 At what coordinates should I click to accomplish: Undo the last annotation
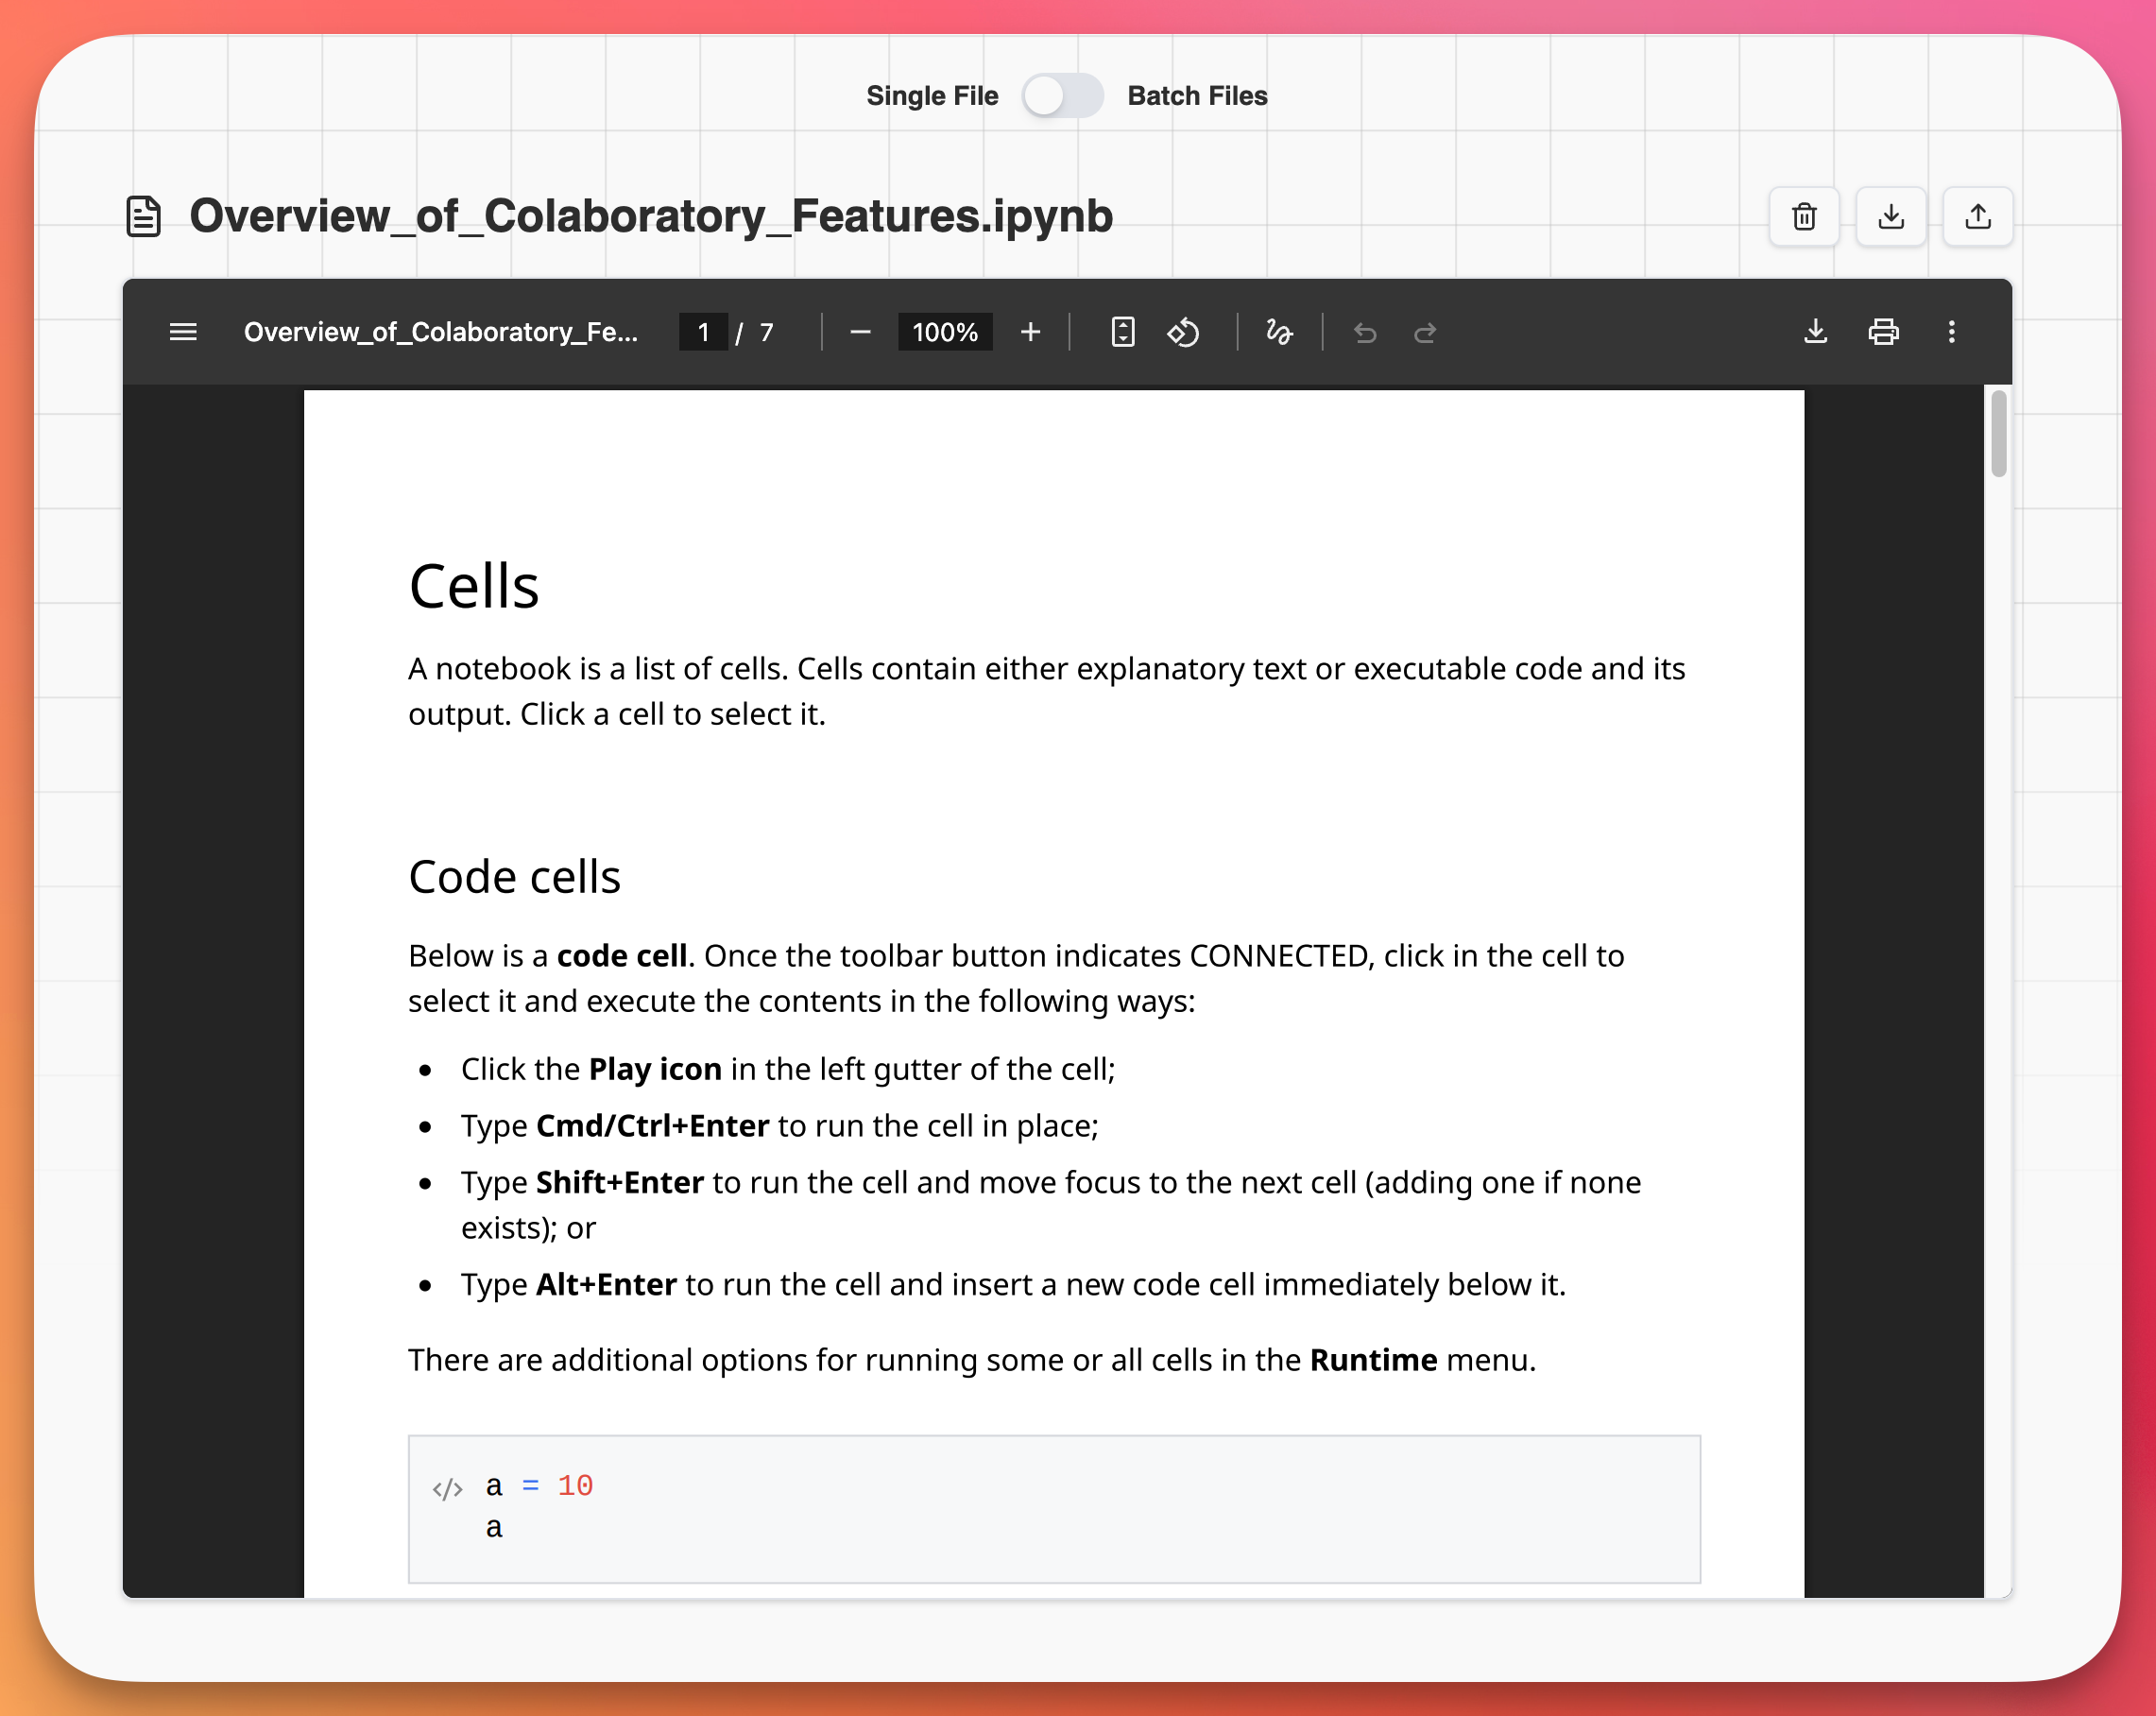pyautogui.click(x=1366, y=333)
